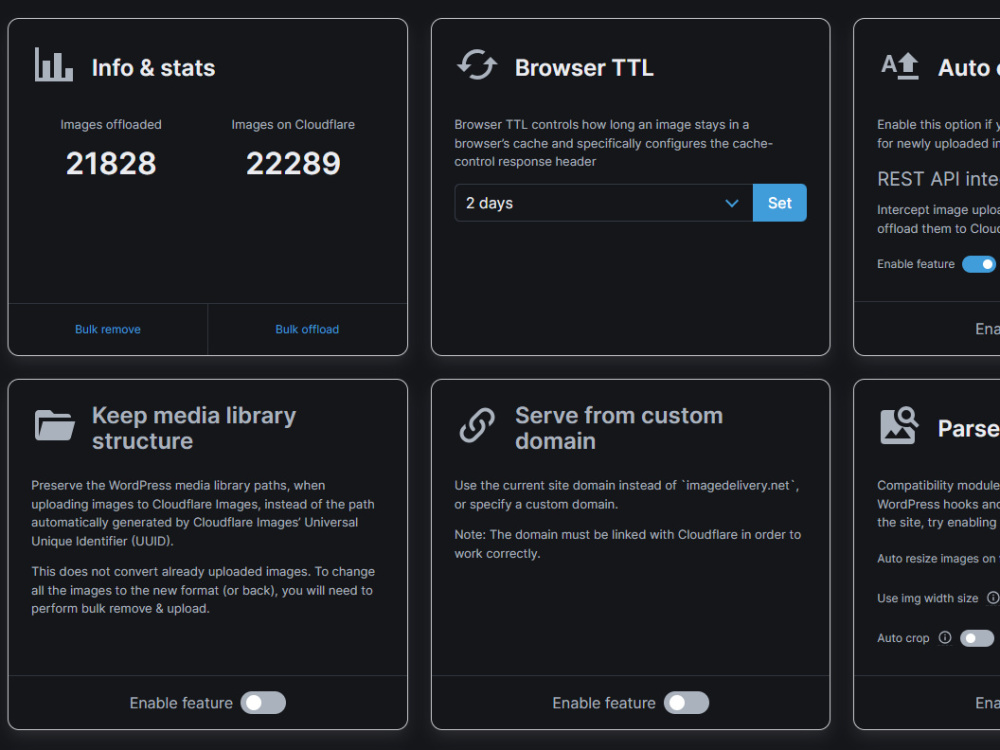Click the Set button for Browser TTL
1000x750 pixels.
click(779, 203)
